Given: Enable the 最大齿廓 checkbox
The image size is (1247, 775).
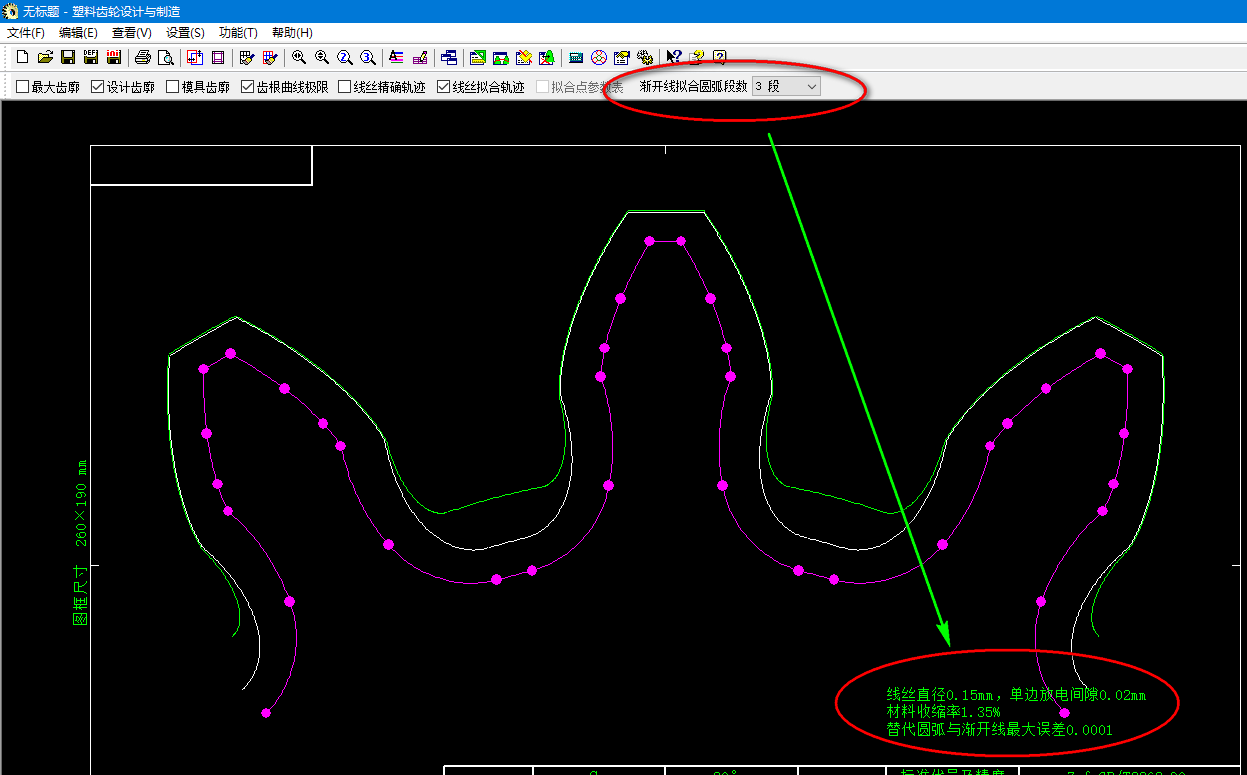Looking at the screenshot, I should 23,87.
